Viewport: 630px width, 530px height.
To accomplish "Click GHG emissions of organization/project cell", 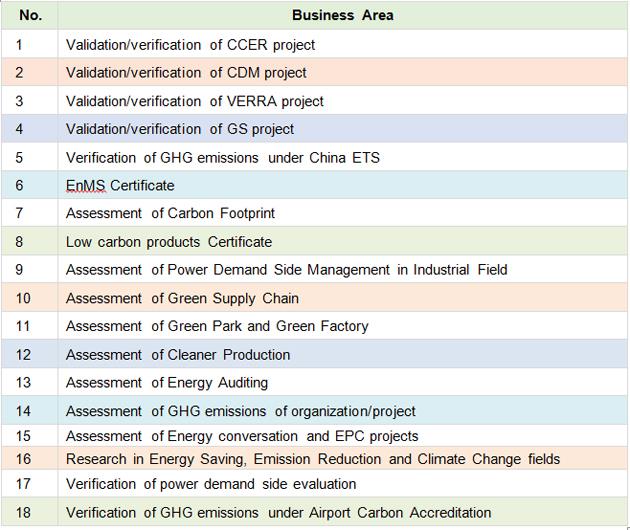I will pos(240,411).
